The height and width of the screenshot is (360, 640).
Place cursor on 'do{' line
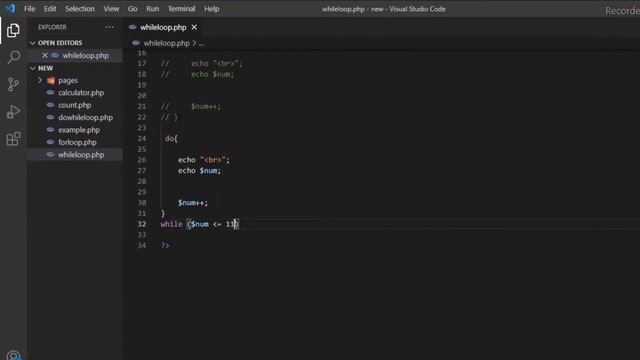pyautogui.click(x=171, y=138)
